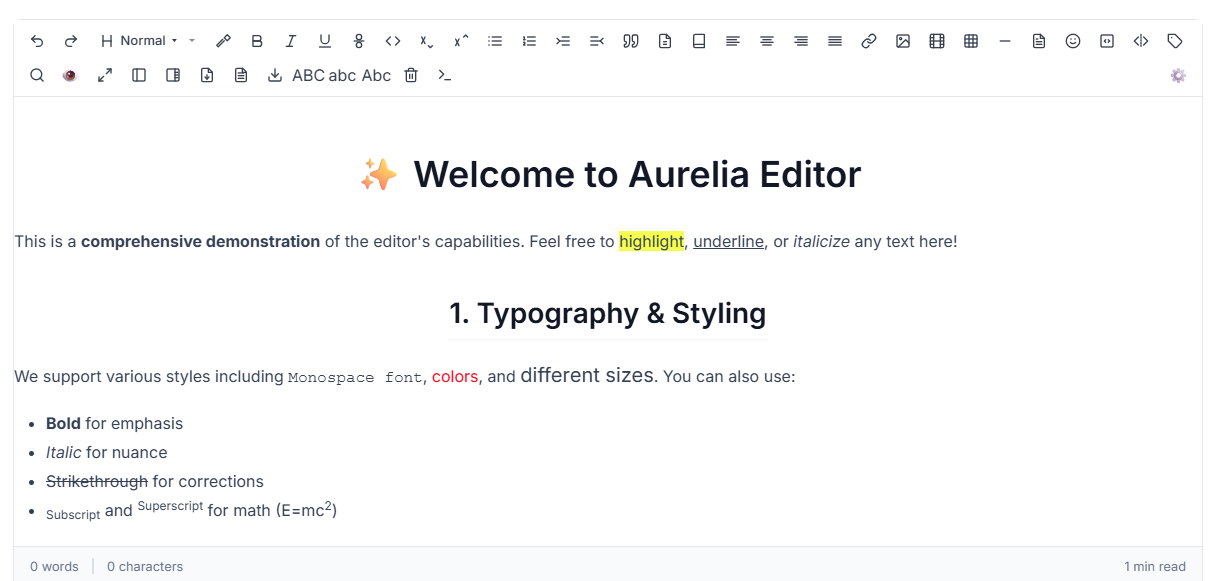Click the file with down-arrow icon
This screenshot has width=1212, height=581.
207,75
